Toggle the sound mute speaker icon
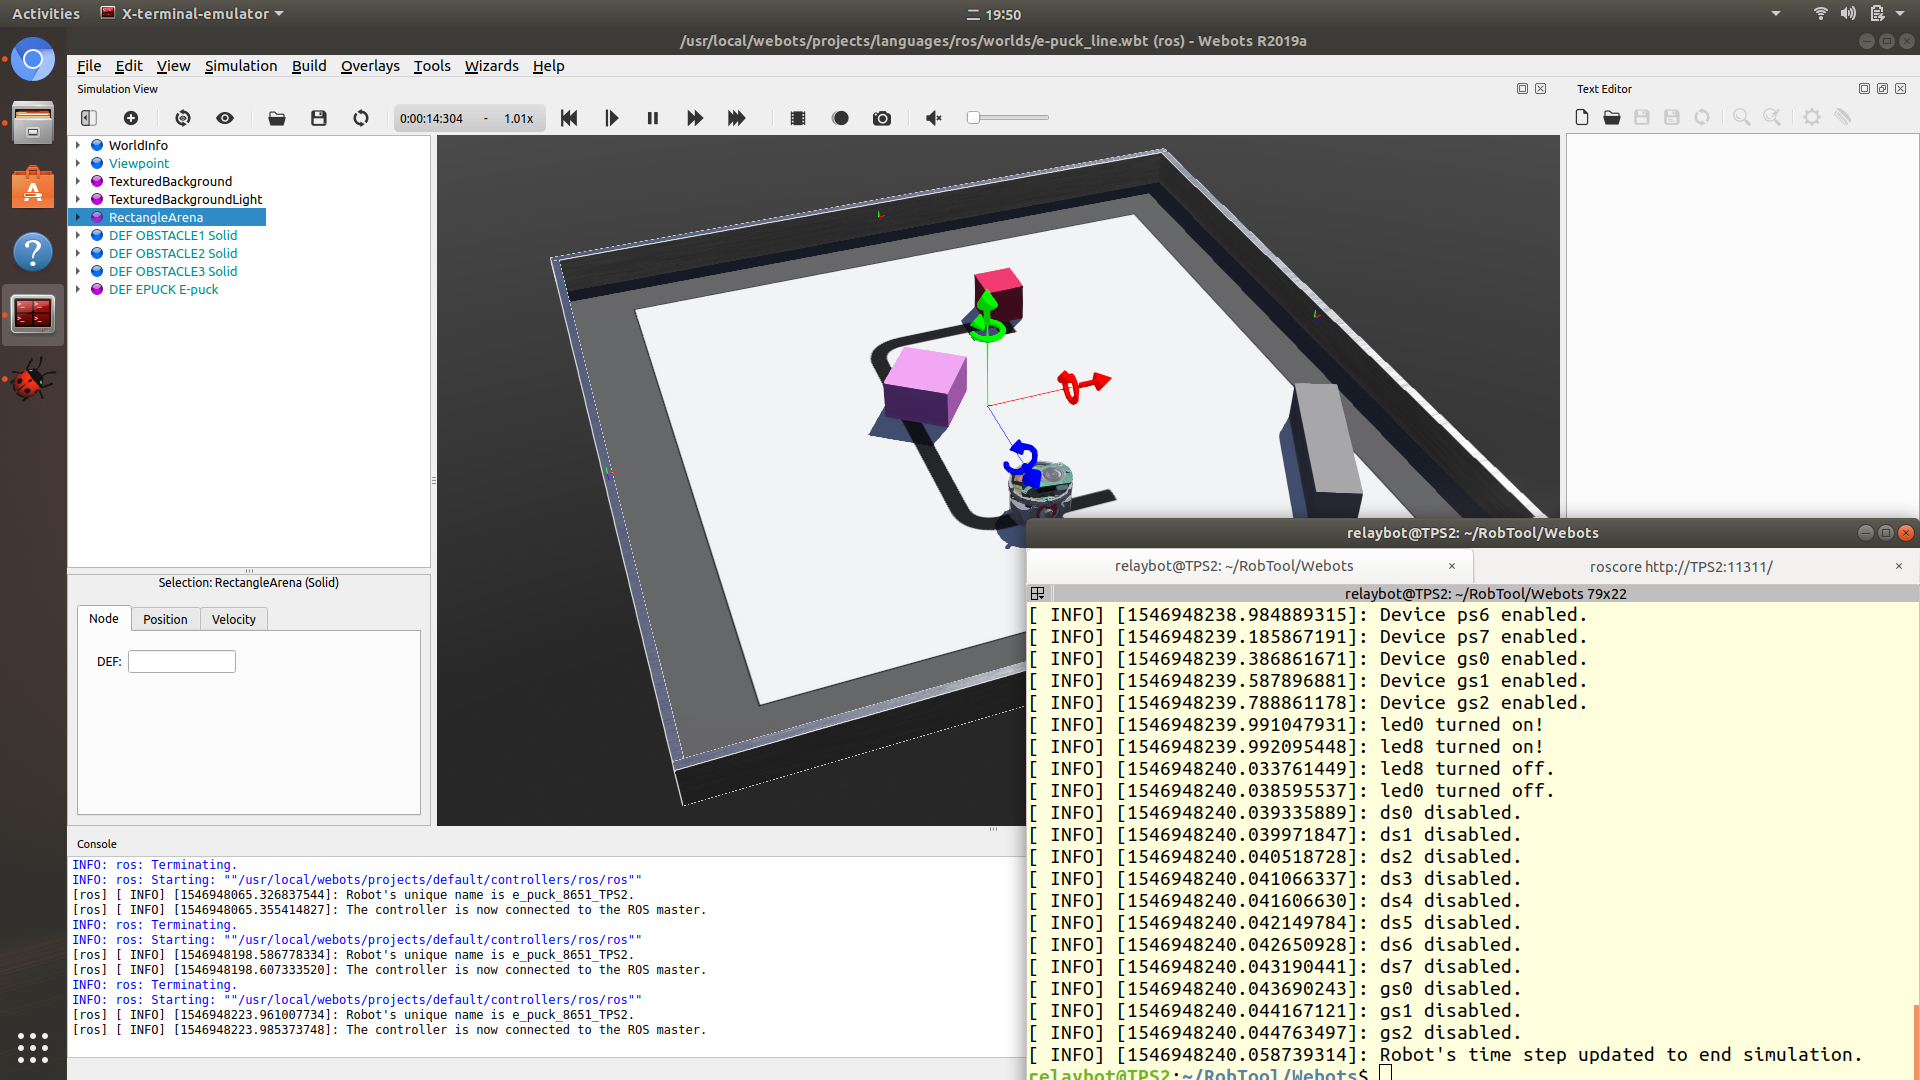 point(933,118)
